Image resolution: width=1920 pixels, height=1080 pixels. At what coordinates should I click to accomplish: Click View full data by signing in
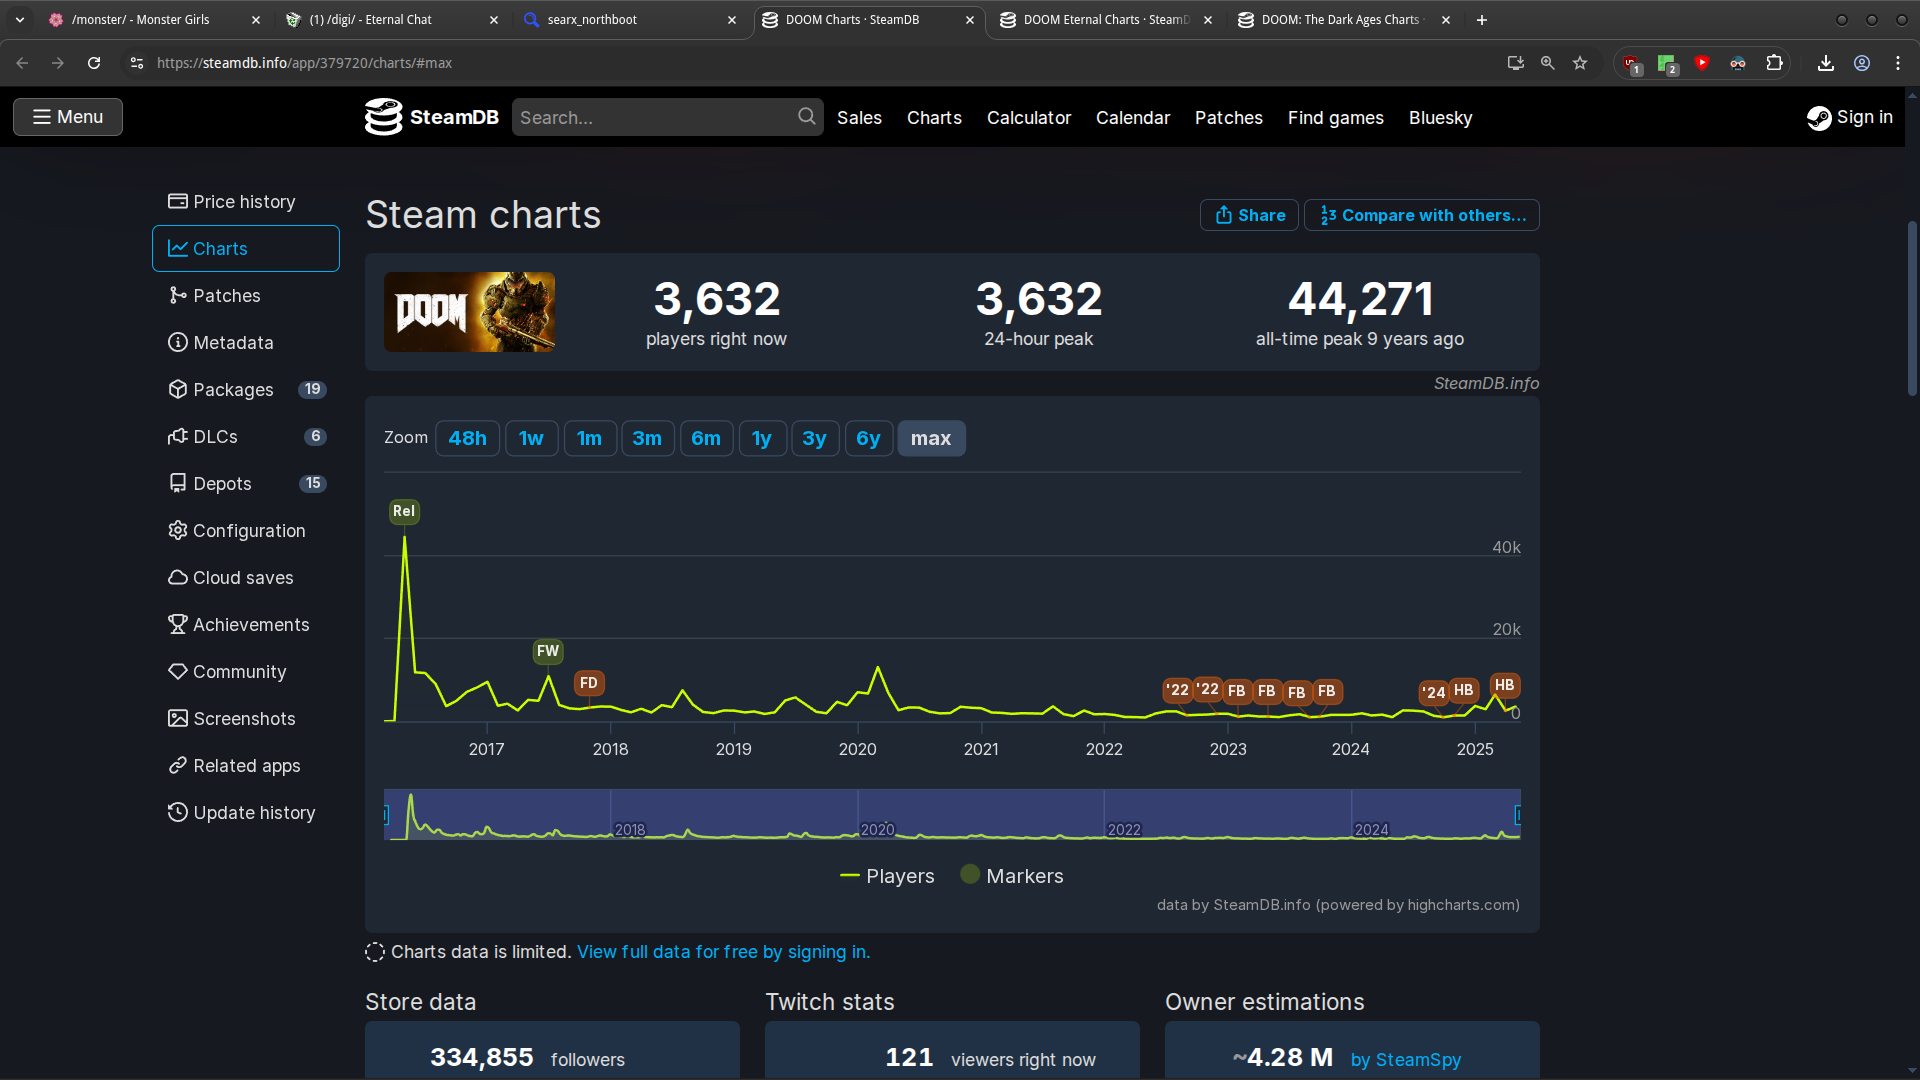pos(723,952)
